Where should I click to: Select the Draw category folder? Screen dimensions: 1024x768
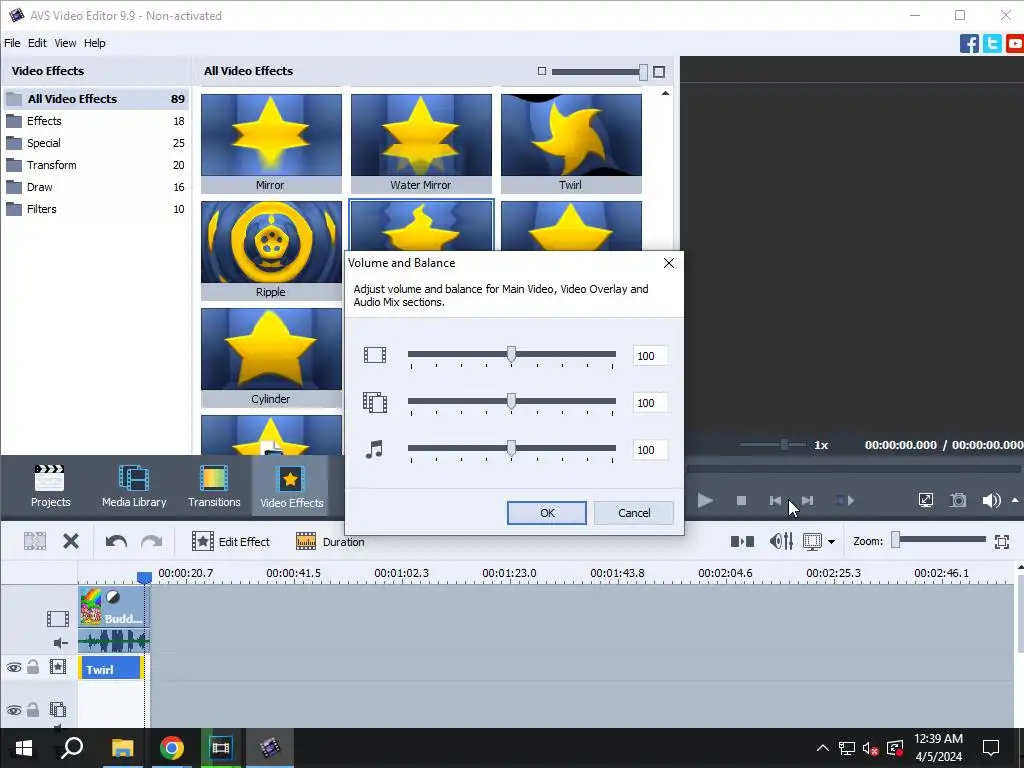point(96,187)
